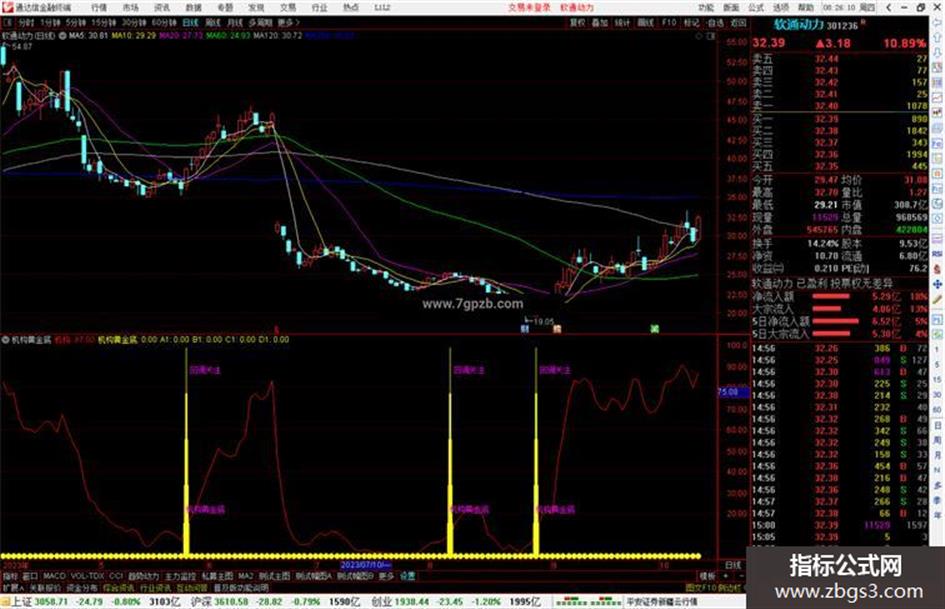Open the 公式 menu
Screen dimensions: 945x609
coord(756,8)
